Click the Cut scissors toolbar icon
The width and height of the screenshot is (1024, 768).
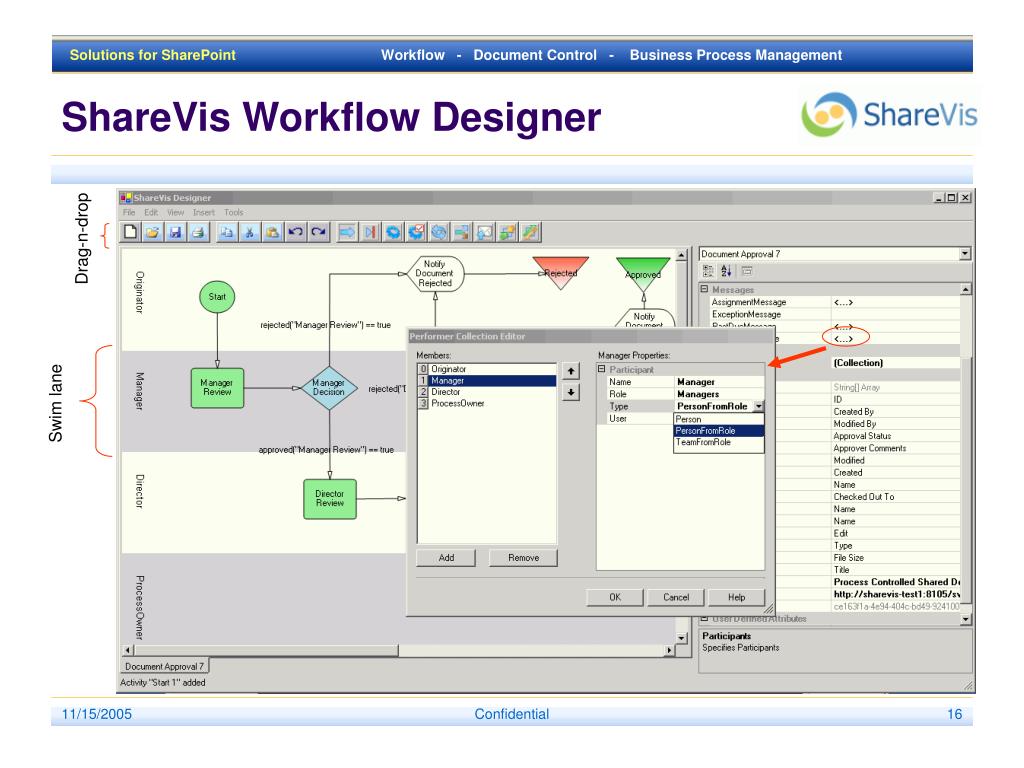(249, 232)
